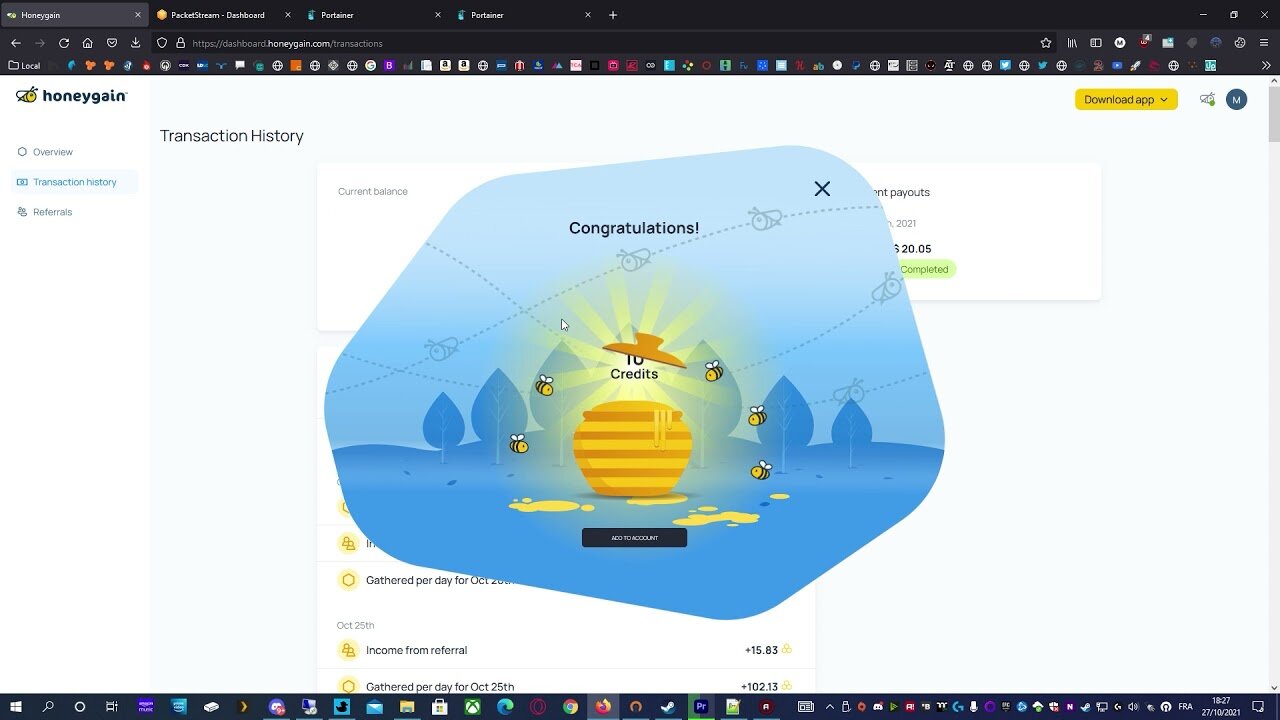Click the $20.05 payout amount
This screenshot has height=720, width=1280.
(910, 249)
